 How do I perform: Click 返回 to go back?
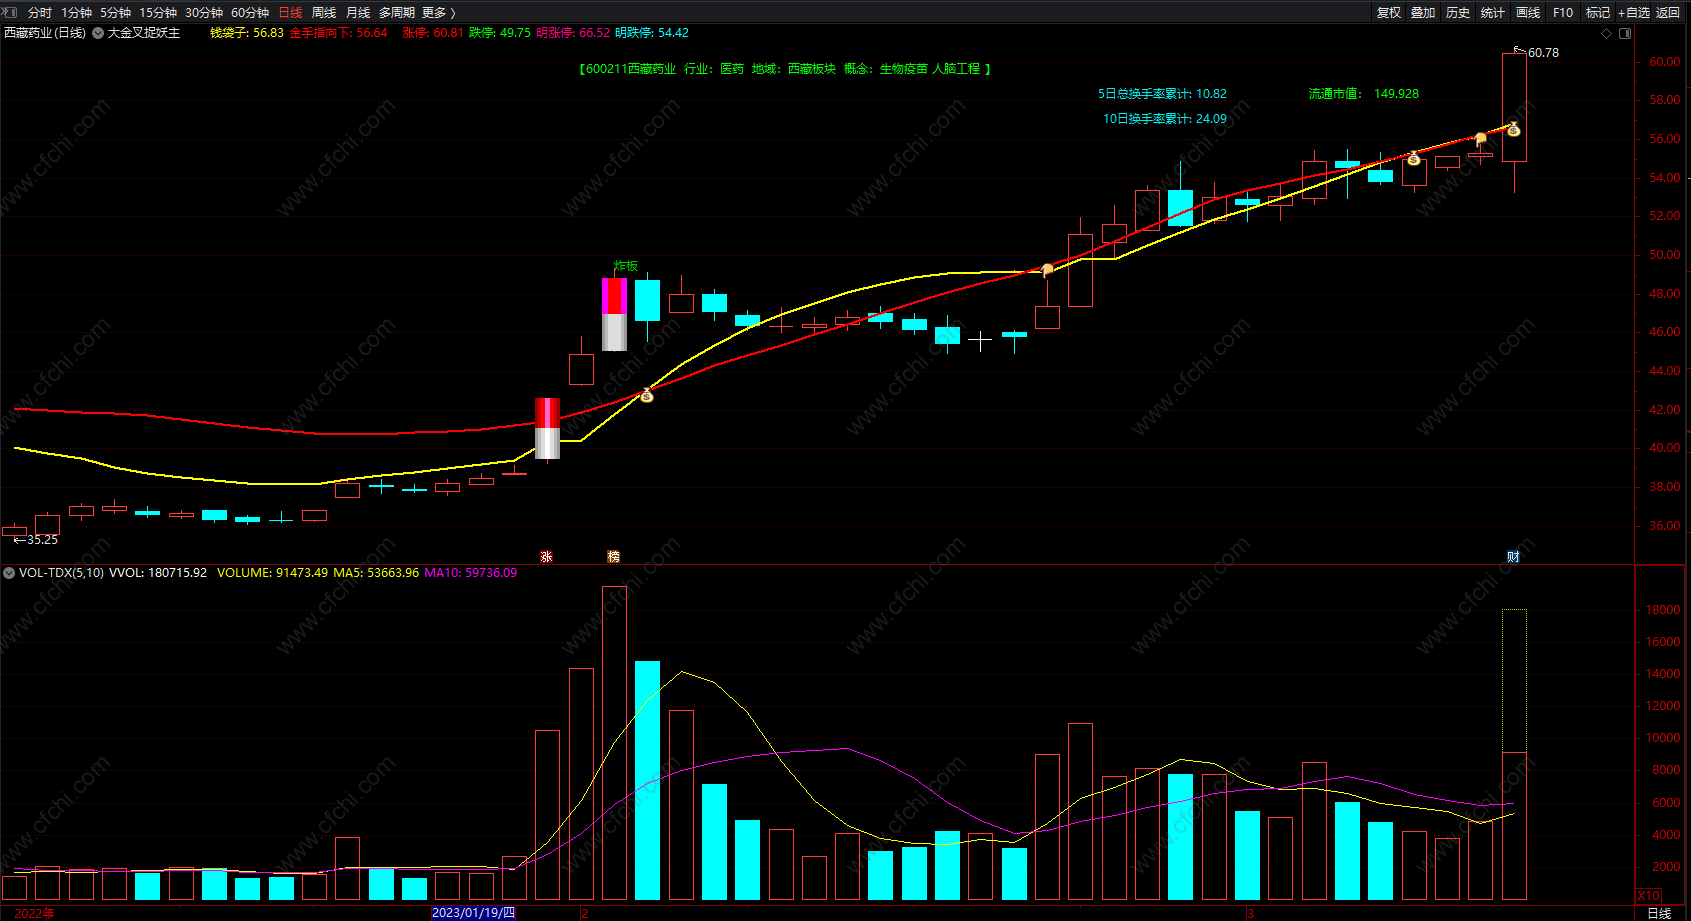pos(1668,13)
